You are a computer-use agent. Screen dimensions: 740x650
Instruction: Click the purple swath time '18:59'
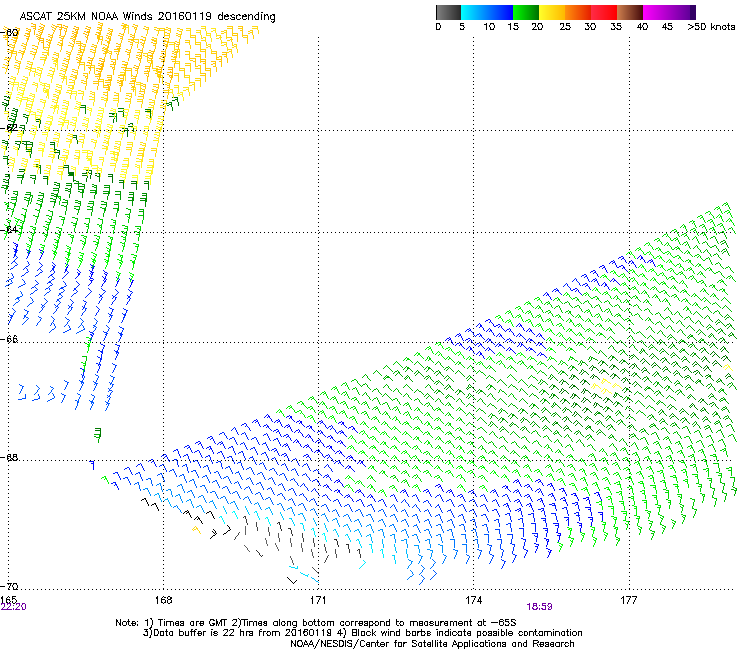pyautogui.click(x=539, y=607)
